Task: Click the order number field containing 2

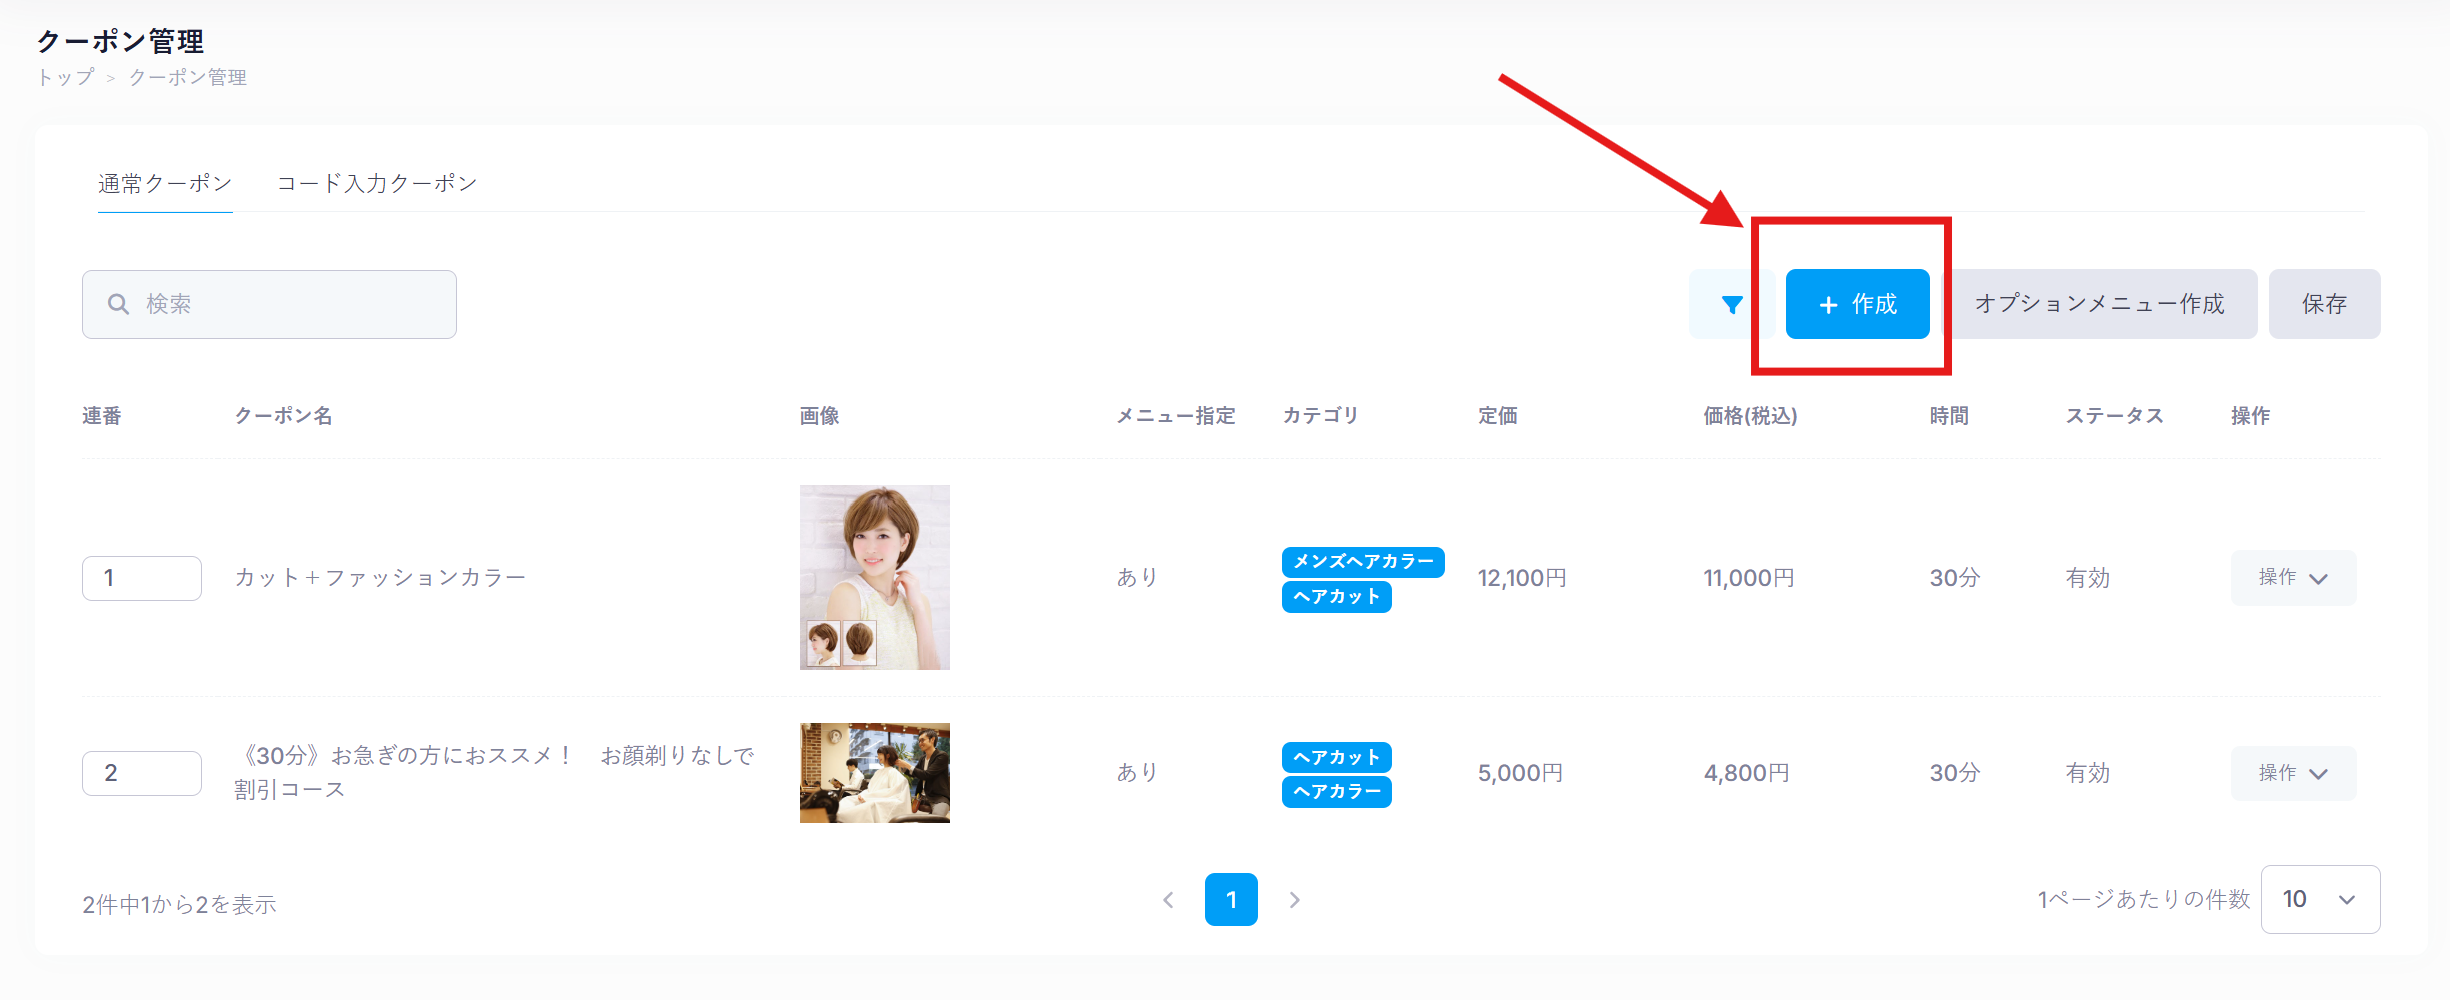Action: tap(142, 773)
